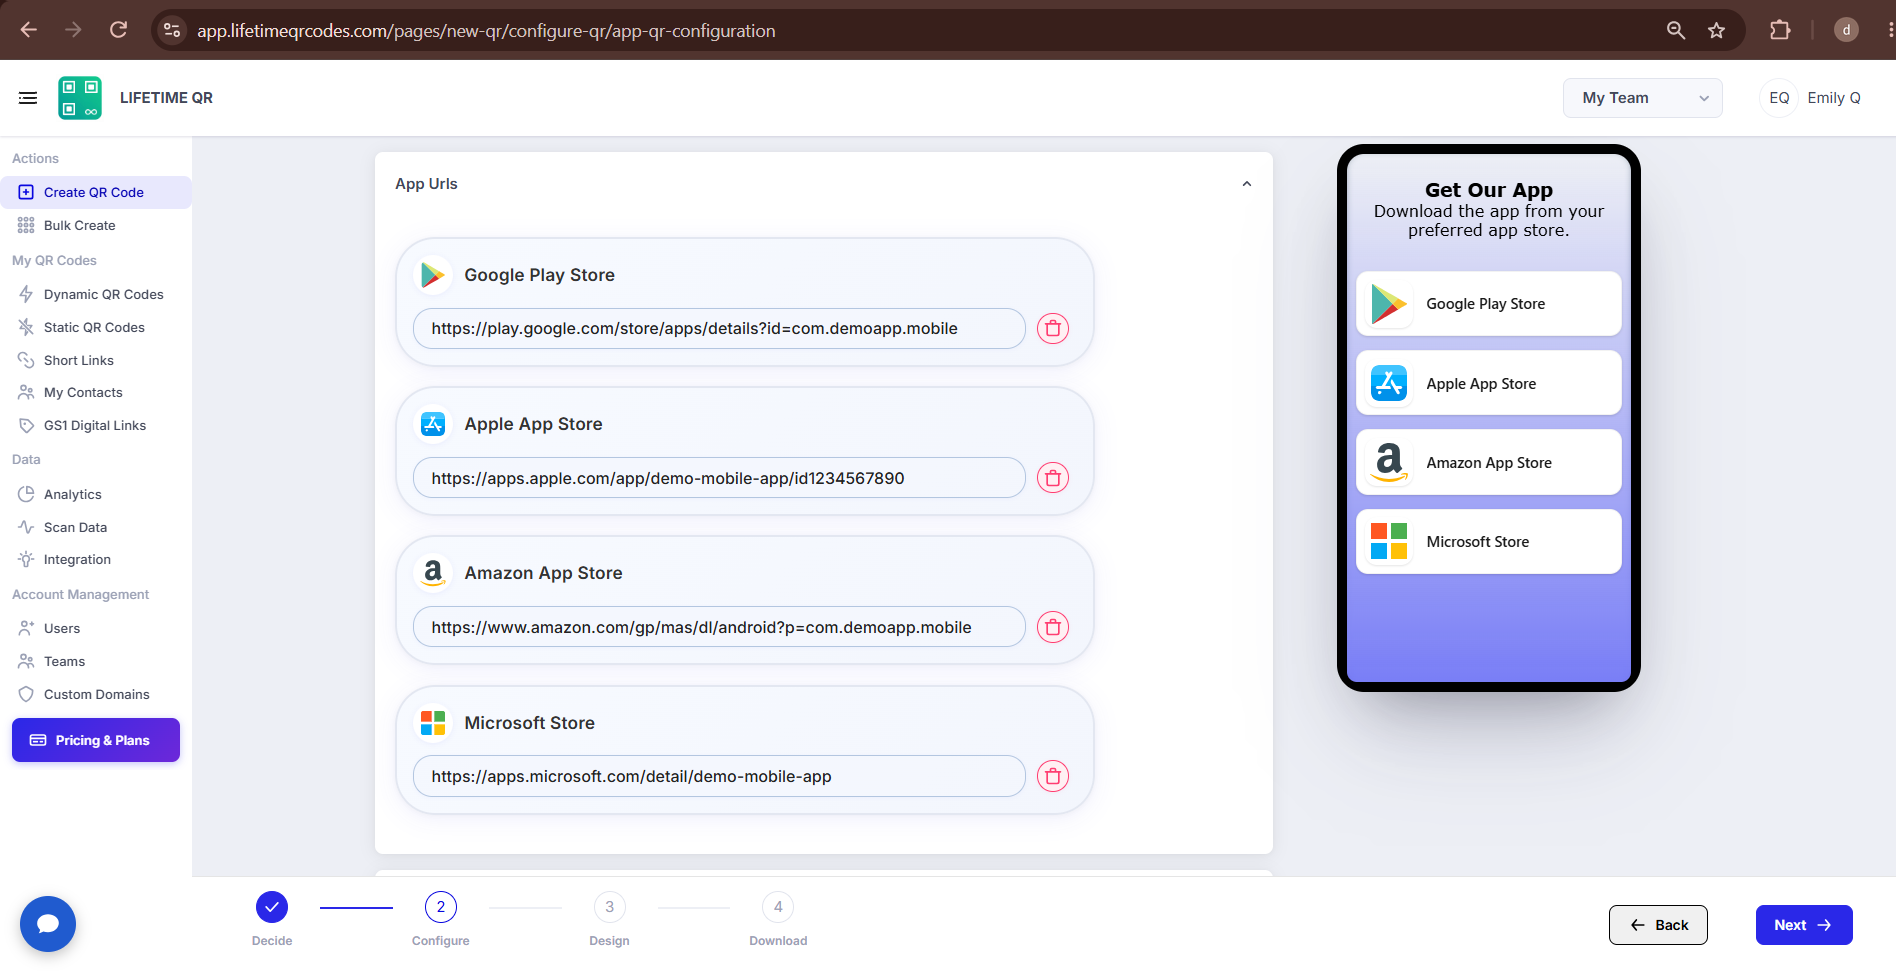Click the Apple App Store icon in form
The height and width of the screenshot is (971, 1896).
click(x=433, y=424)
